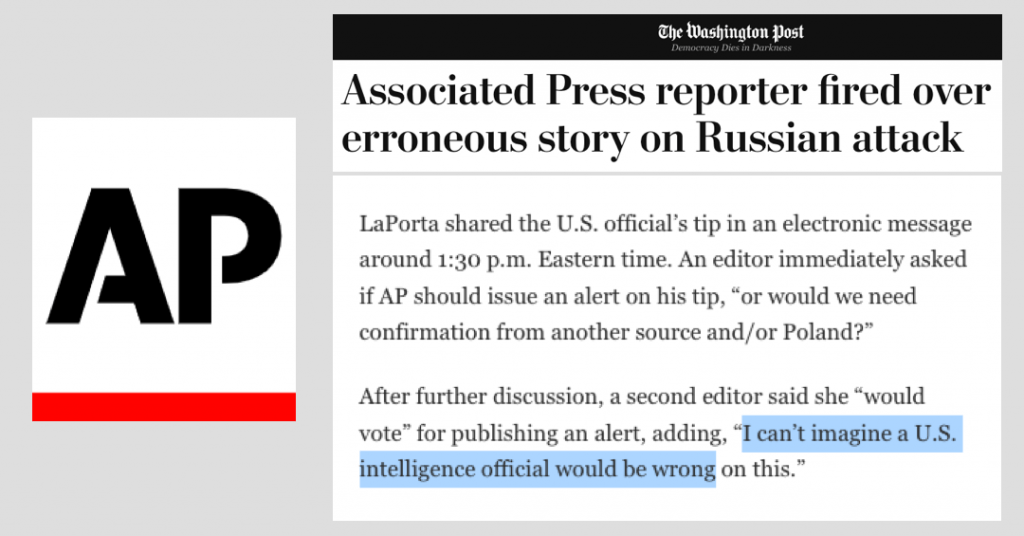This screenshot has height=536, width=1024.
Task: Click The Washington Post masthead logo
Action: point(730,31)
